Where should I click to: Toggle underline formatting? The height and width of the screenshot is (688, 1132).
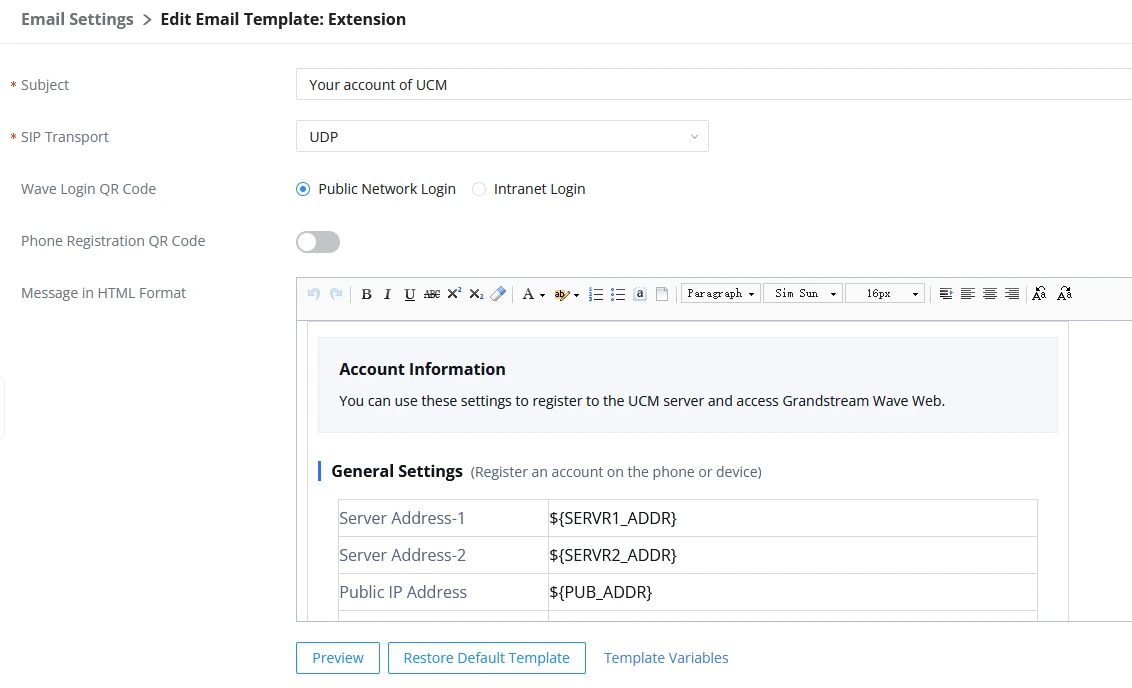[x=409, y=294]
